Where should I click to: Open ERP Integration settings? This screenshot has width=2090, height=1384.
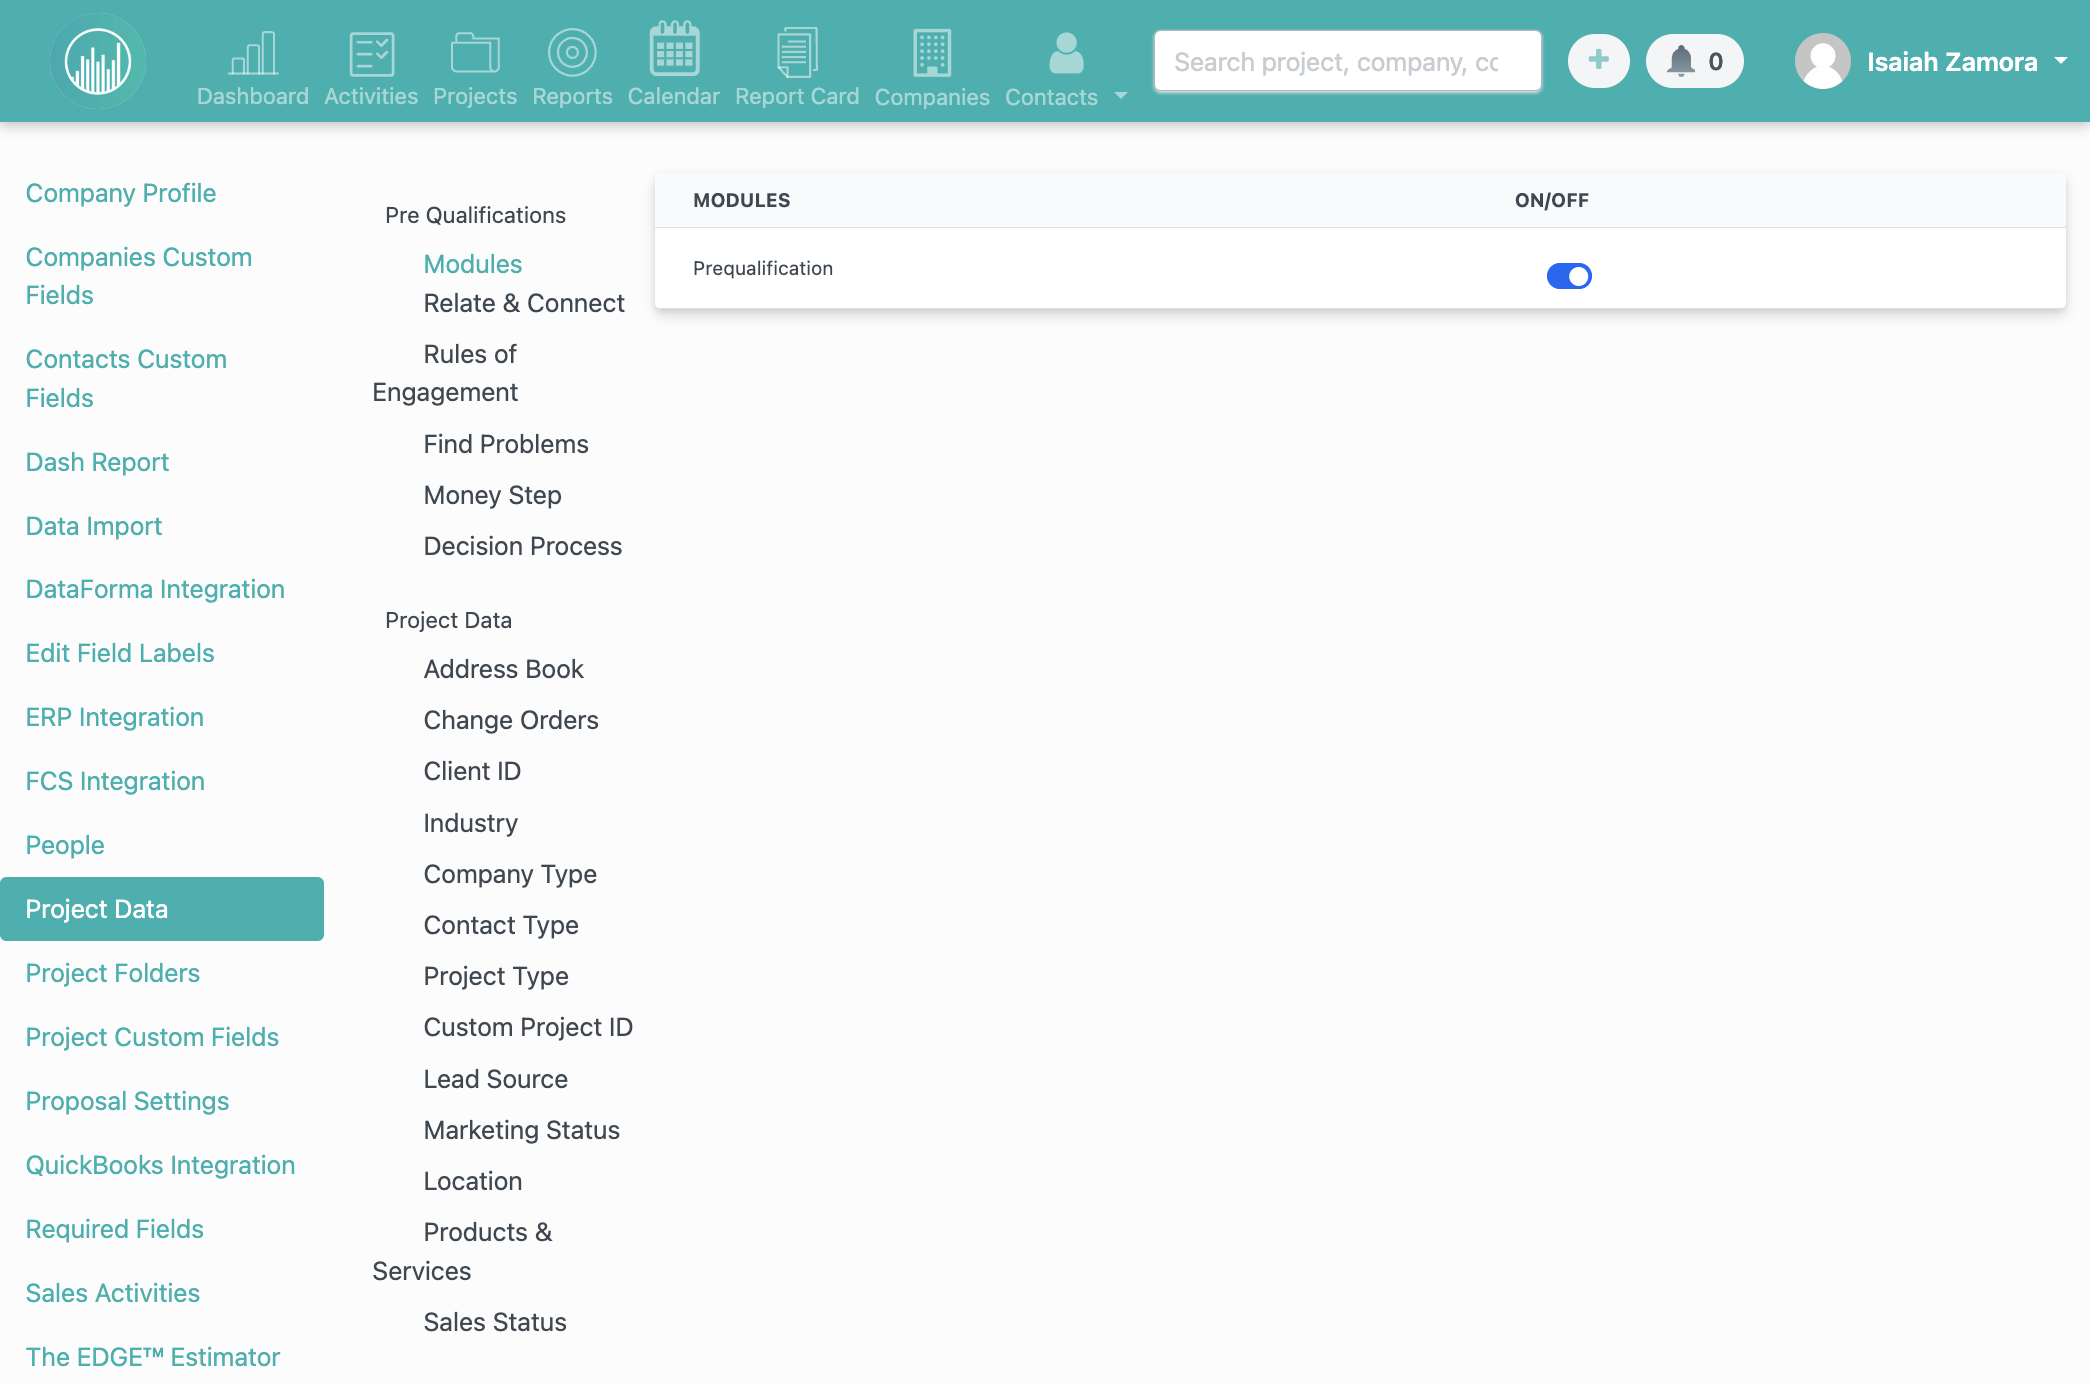115,717
